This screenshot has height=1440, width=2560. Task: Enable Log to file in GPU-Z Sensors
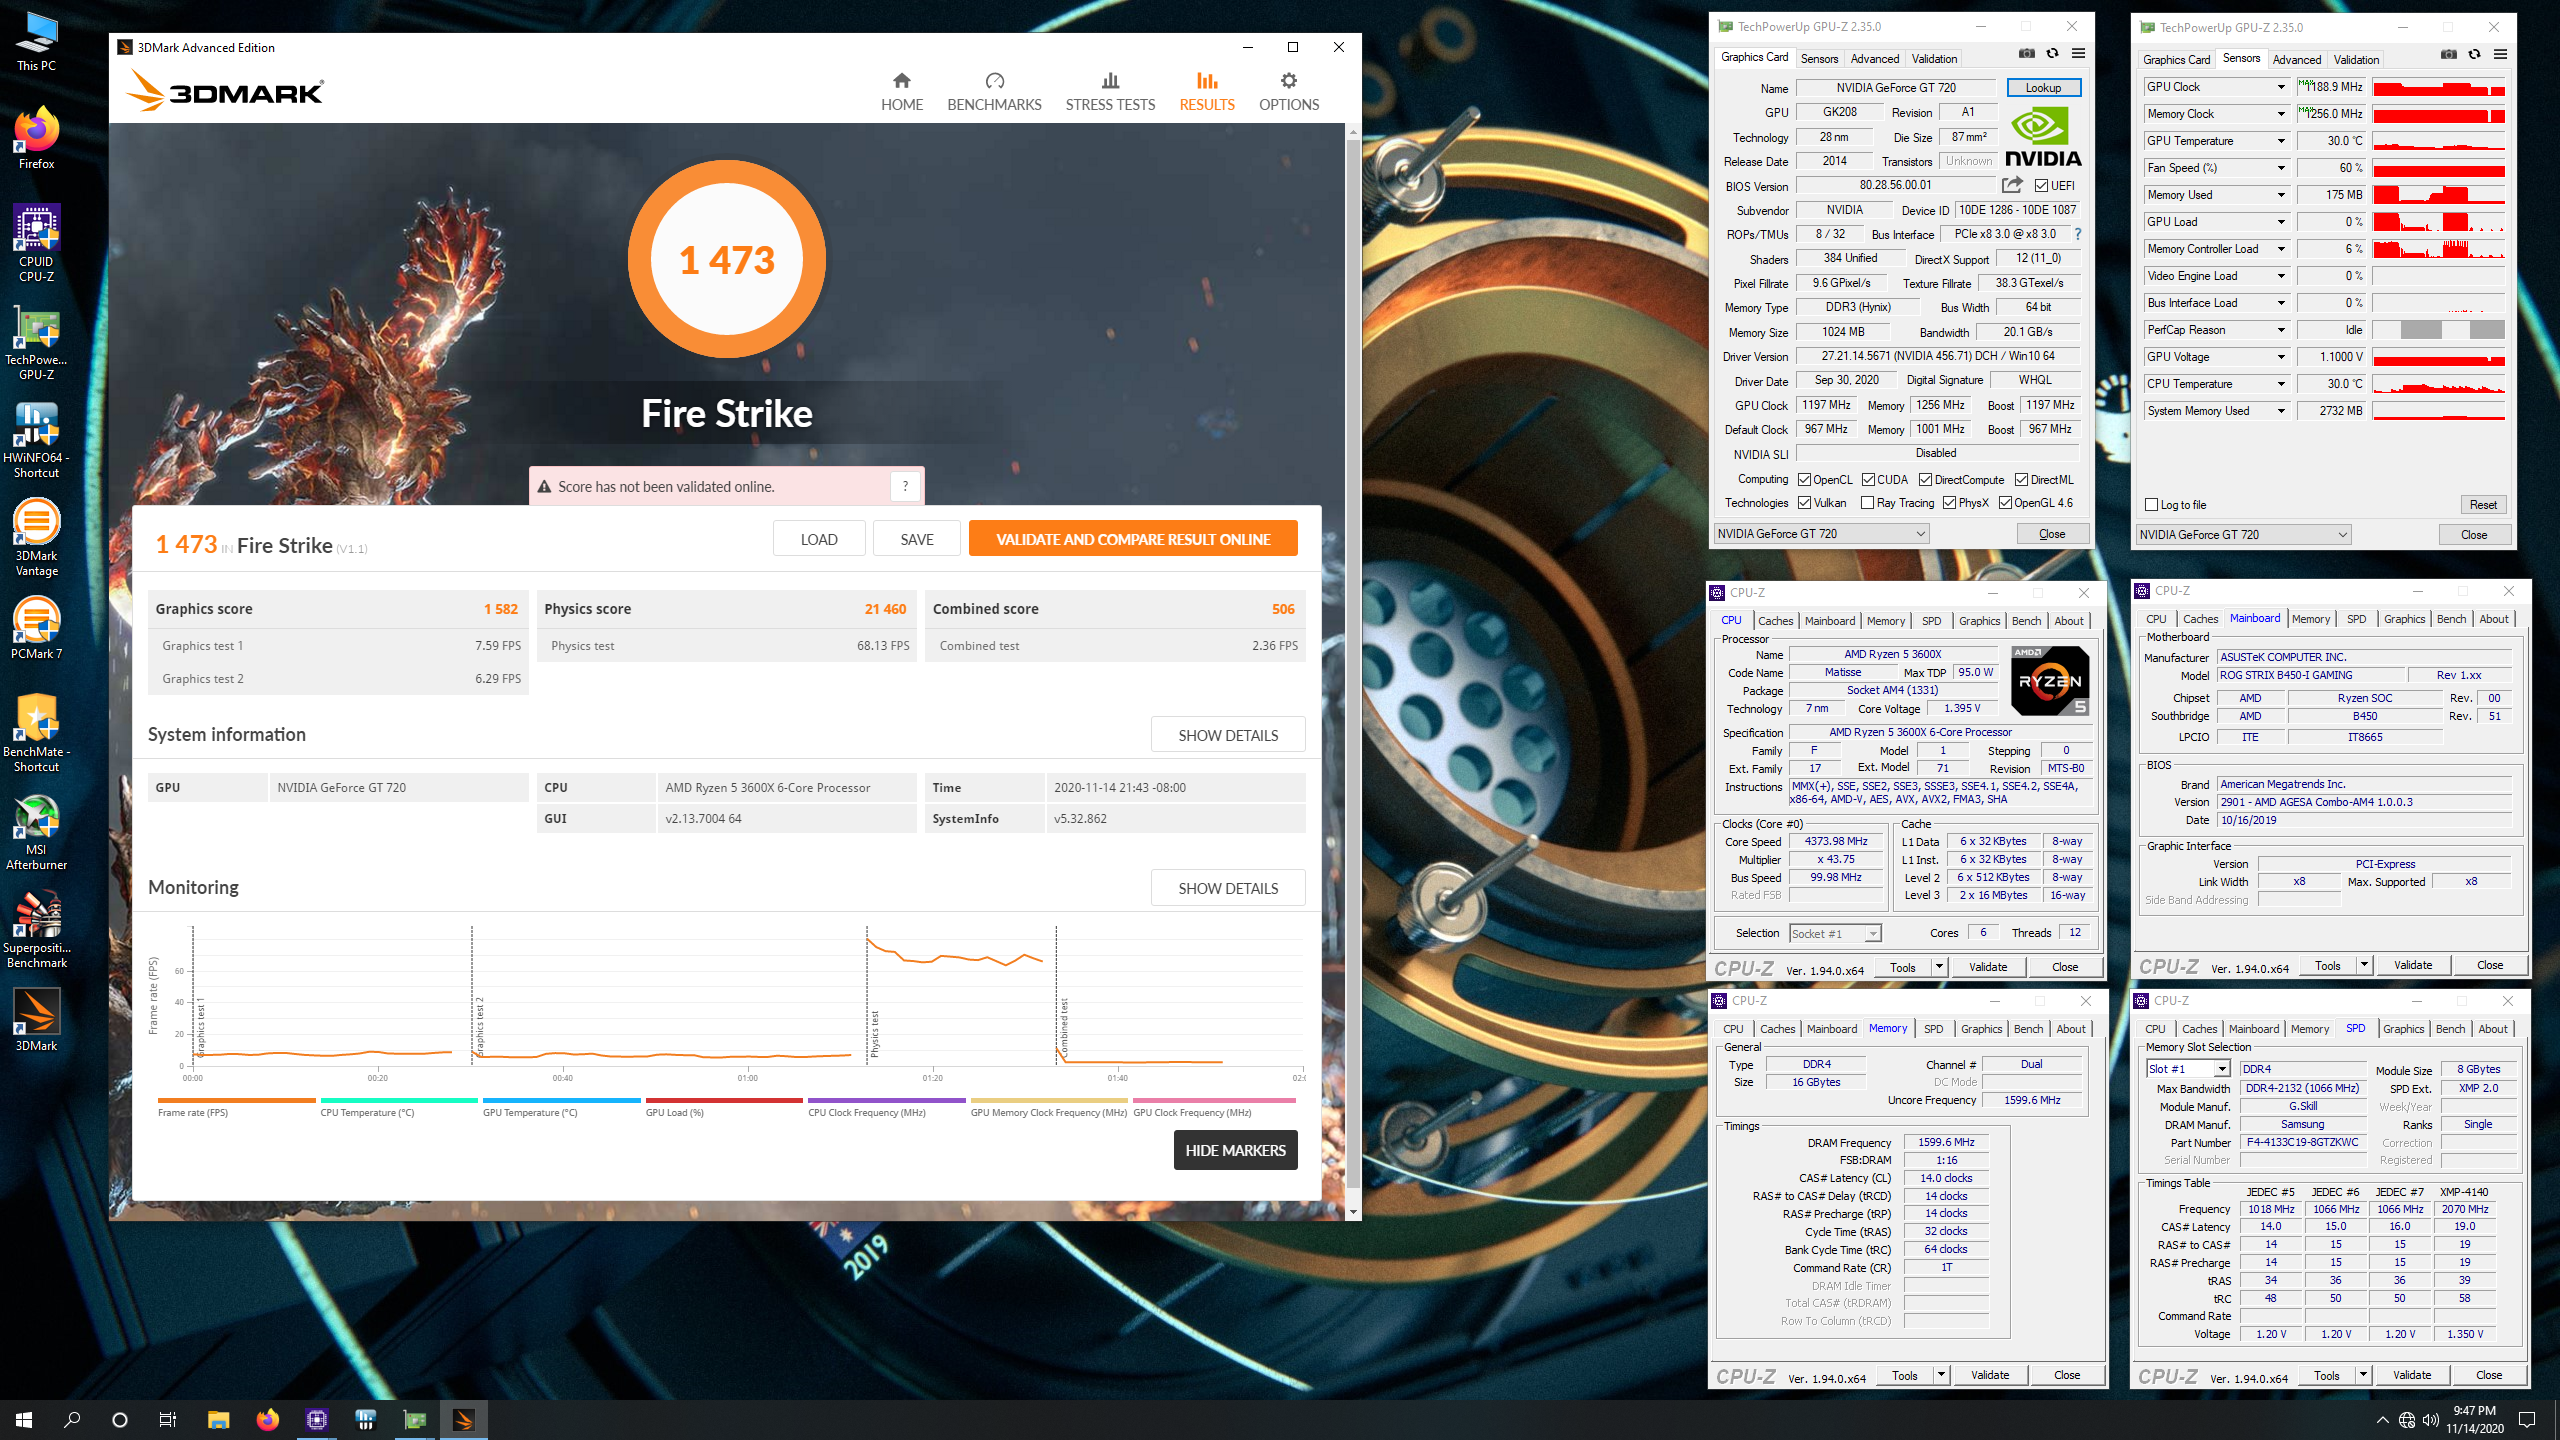(x=2152, y=505)
